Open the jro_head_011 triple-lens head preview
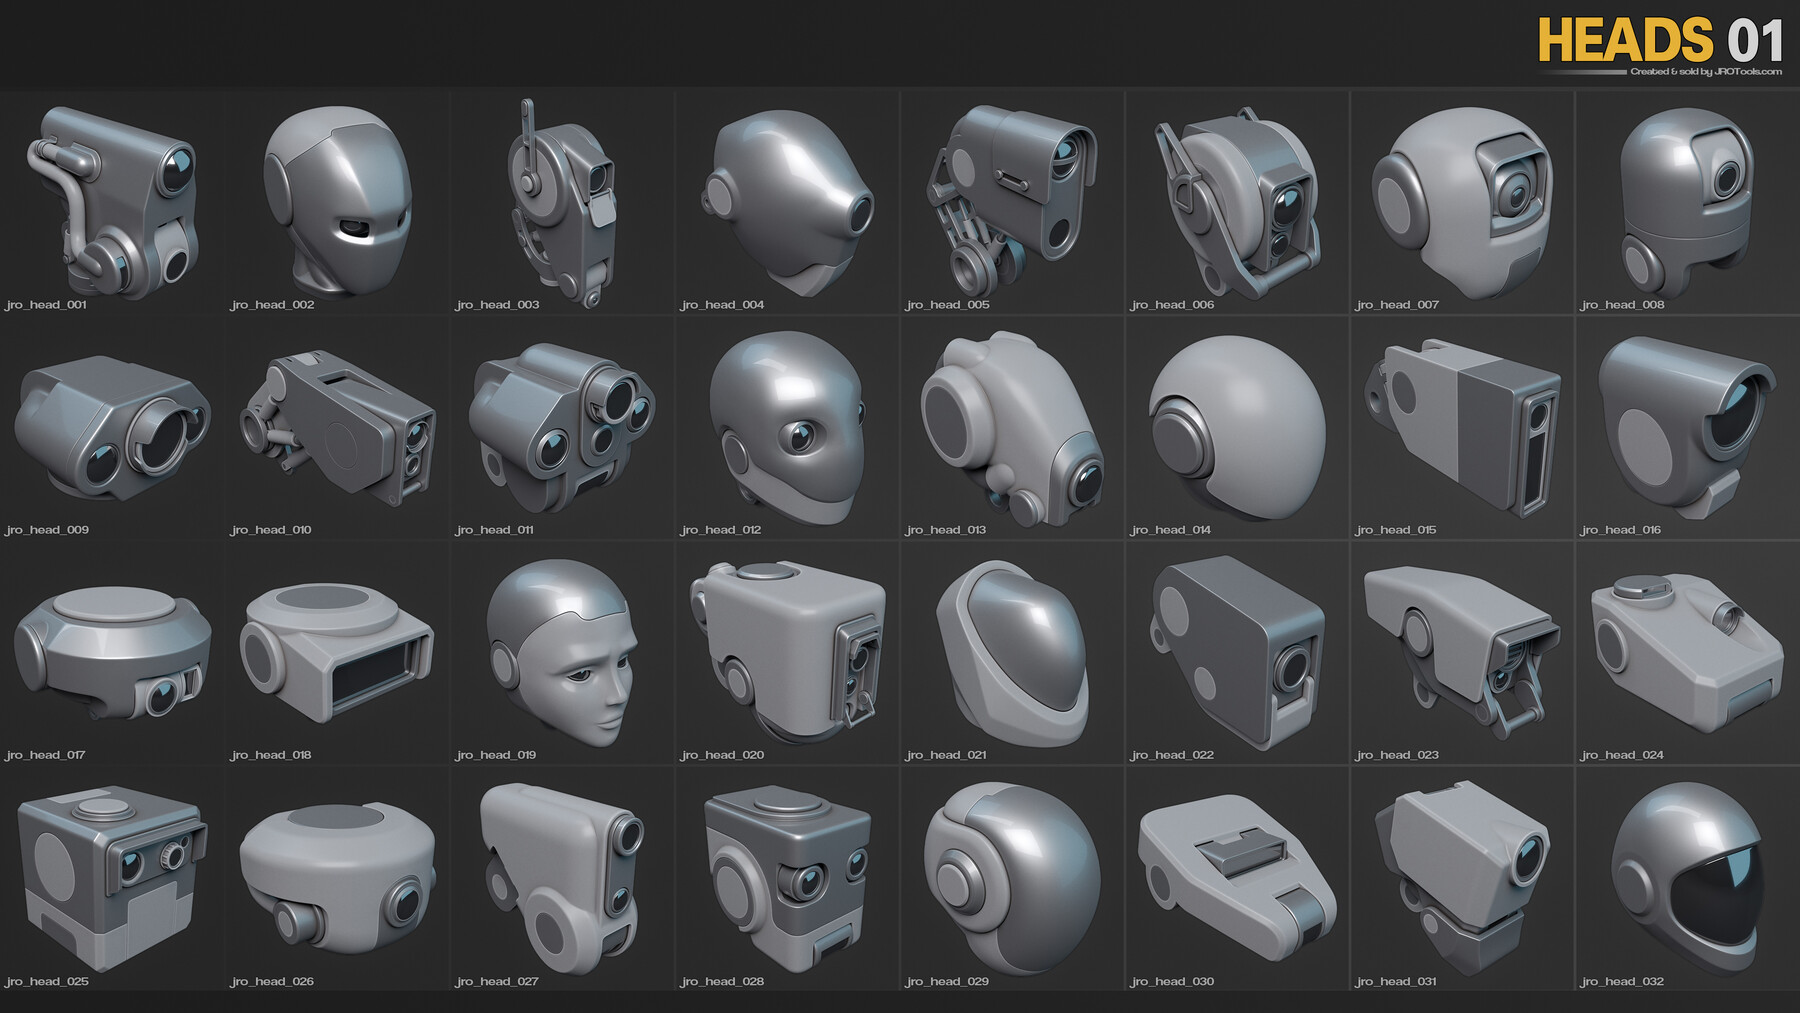The width and height of the screenshot is (1800, 1013). click(560, 430)
